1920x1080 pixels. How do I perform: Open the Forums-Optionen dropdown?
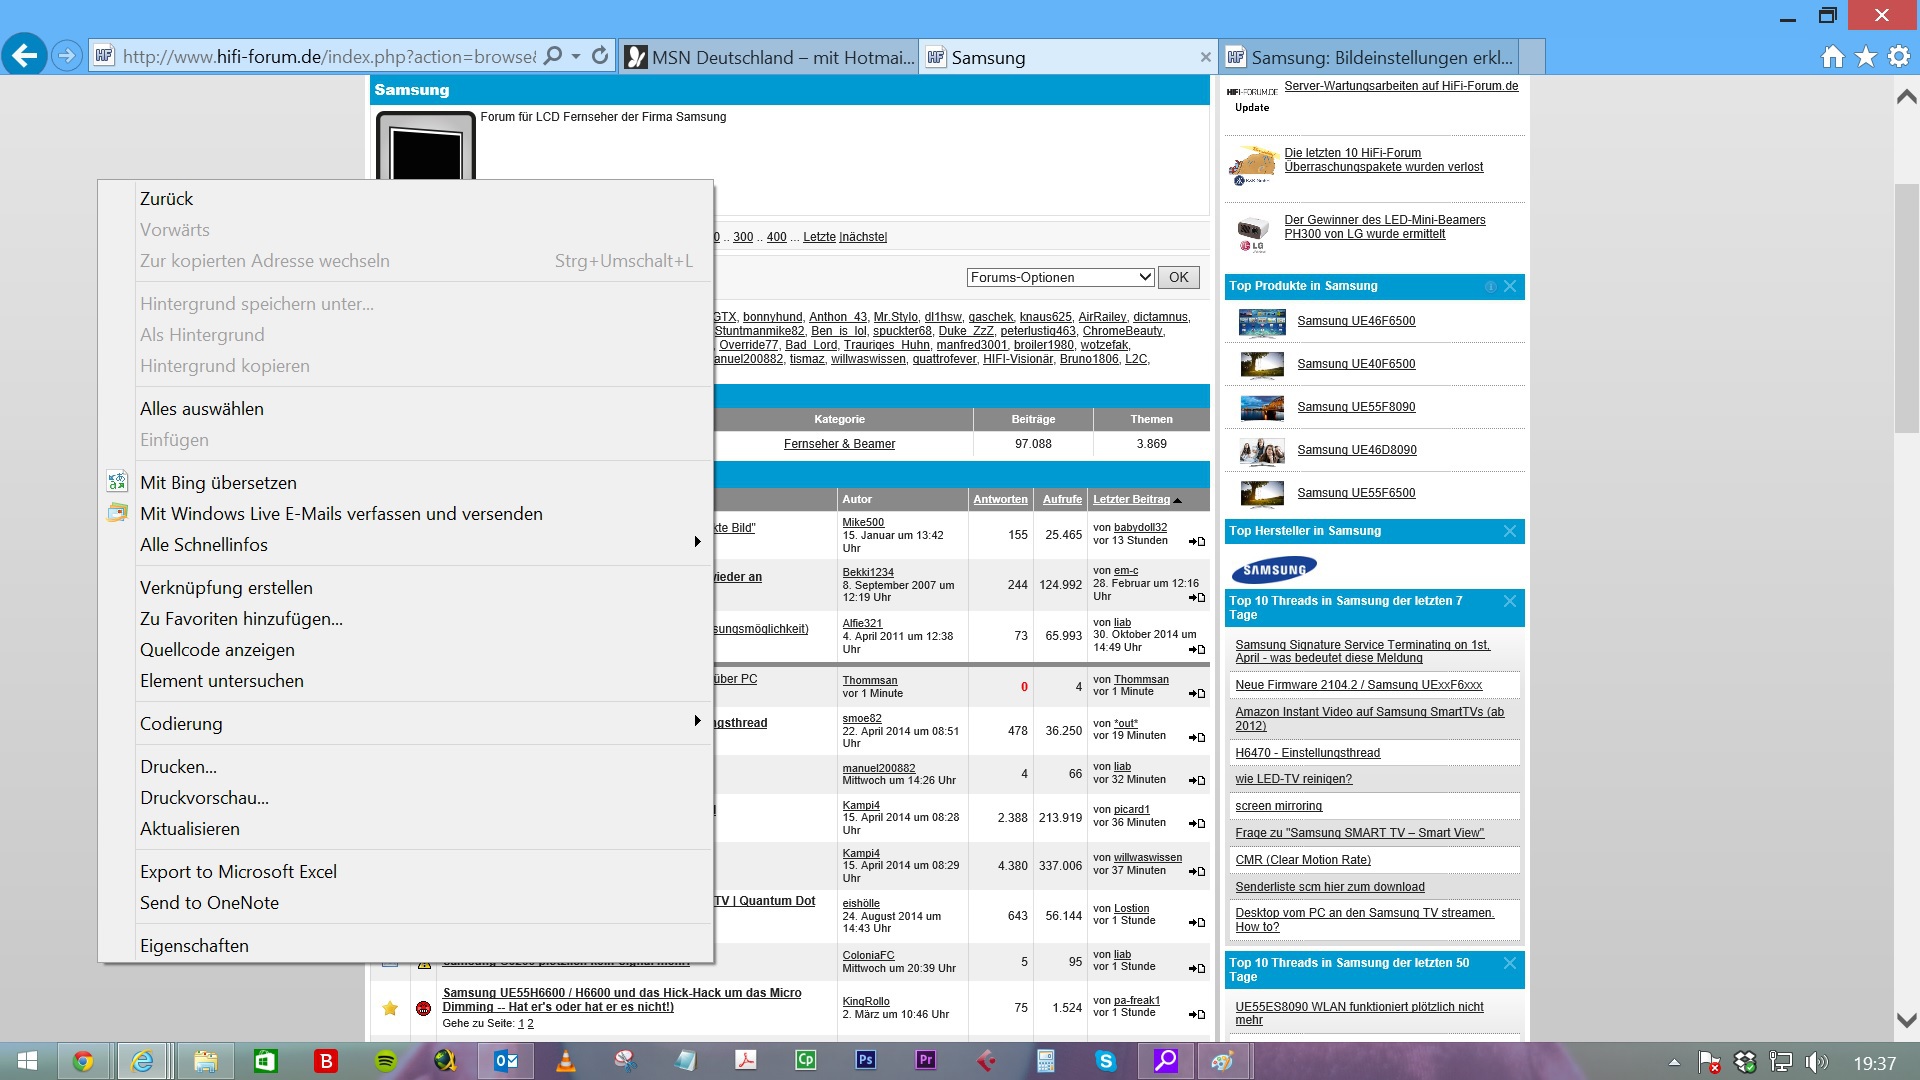[x=1060, y=277]
